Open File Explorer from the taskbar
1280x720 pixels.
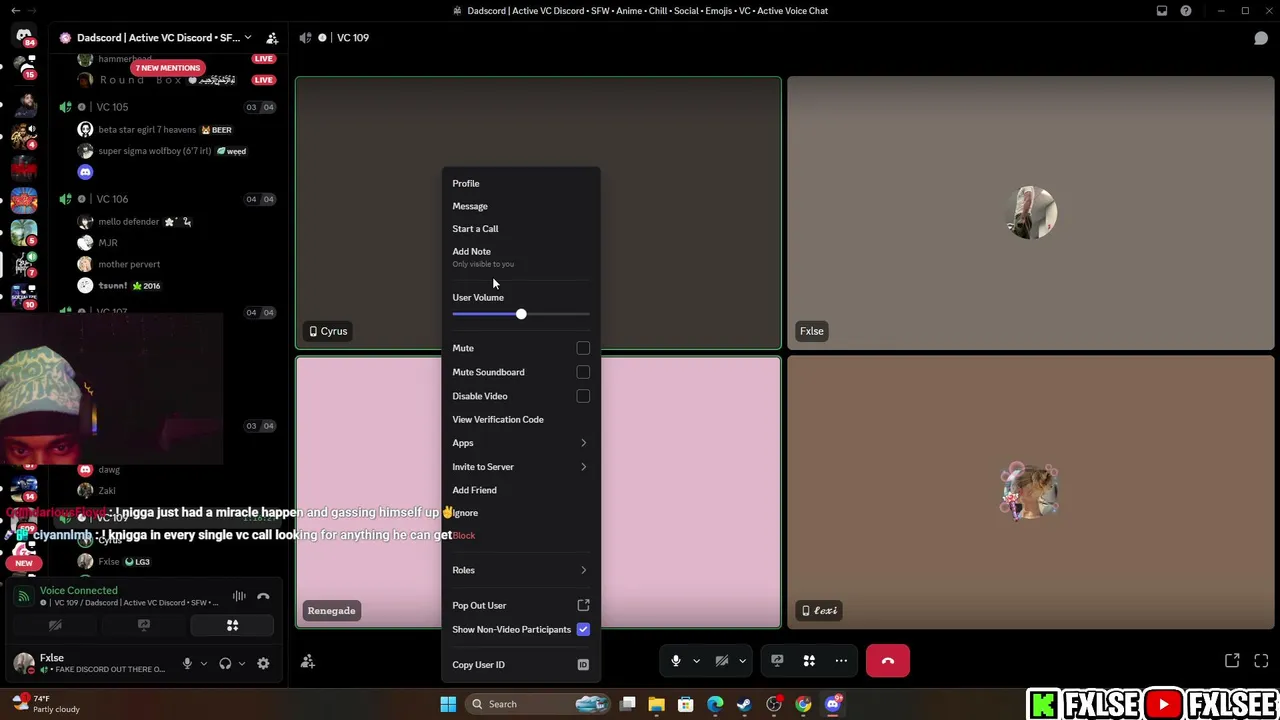(656, 704)
